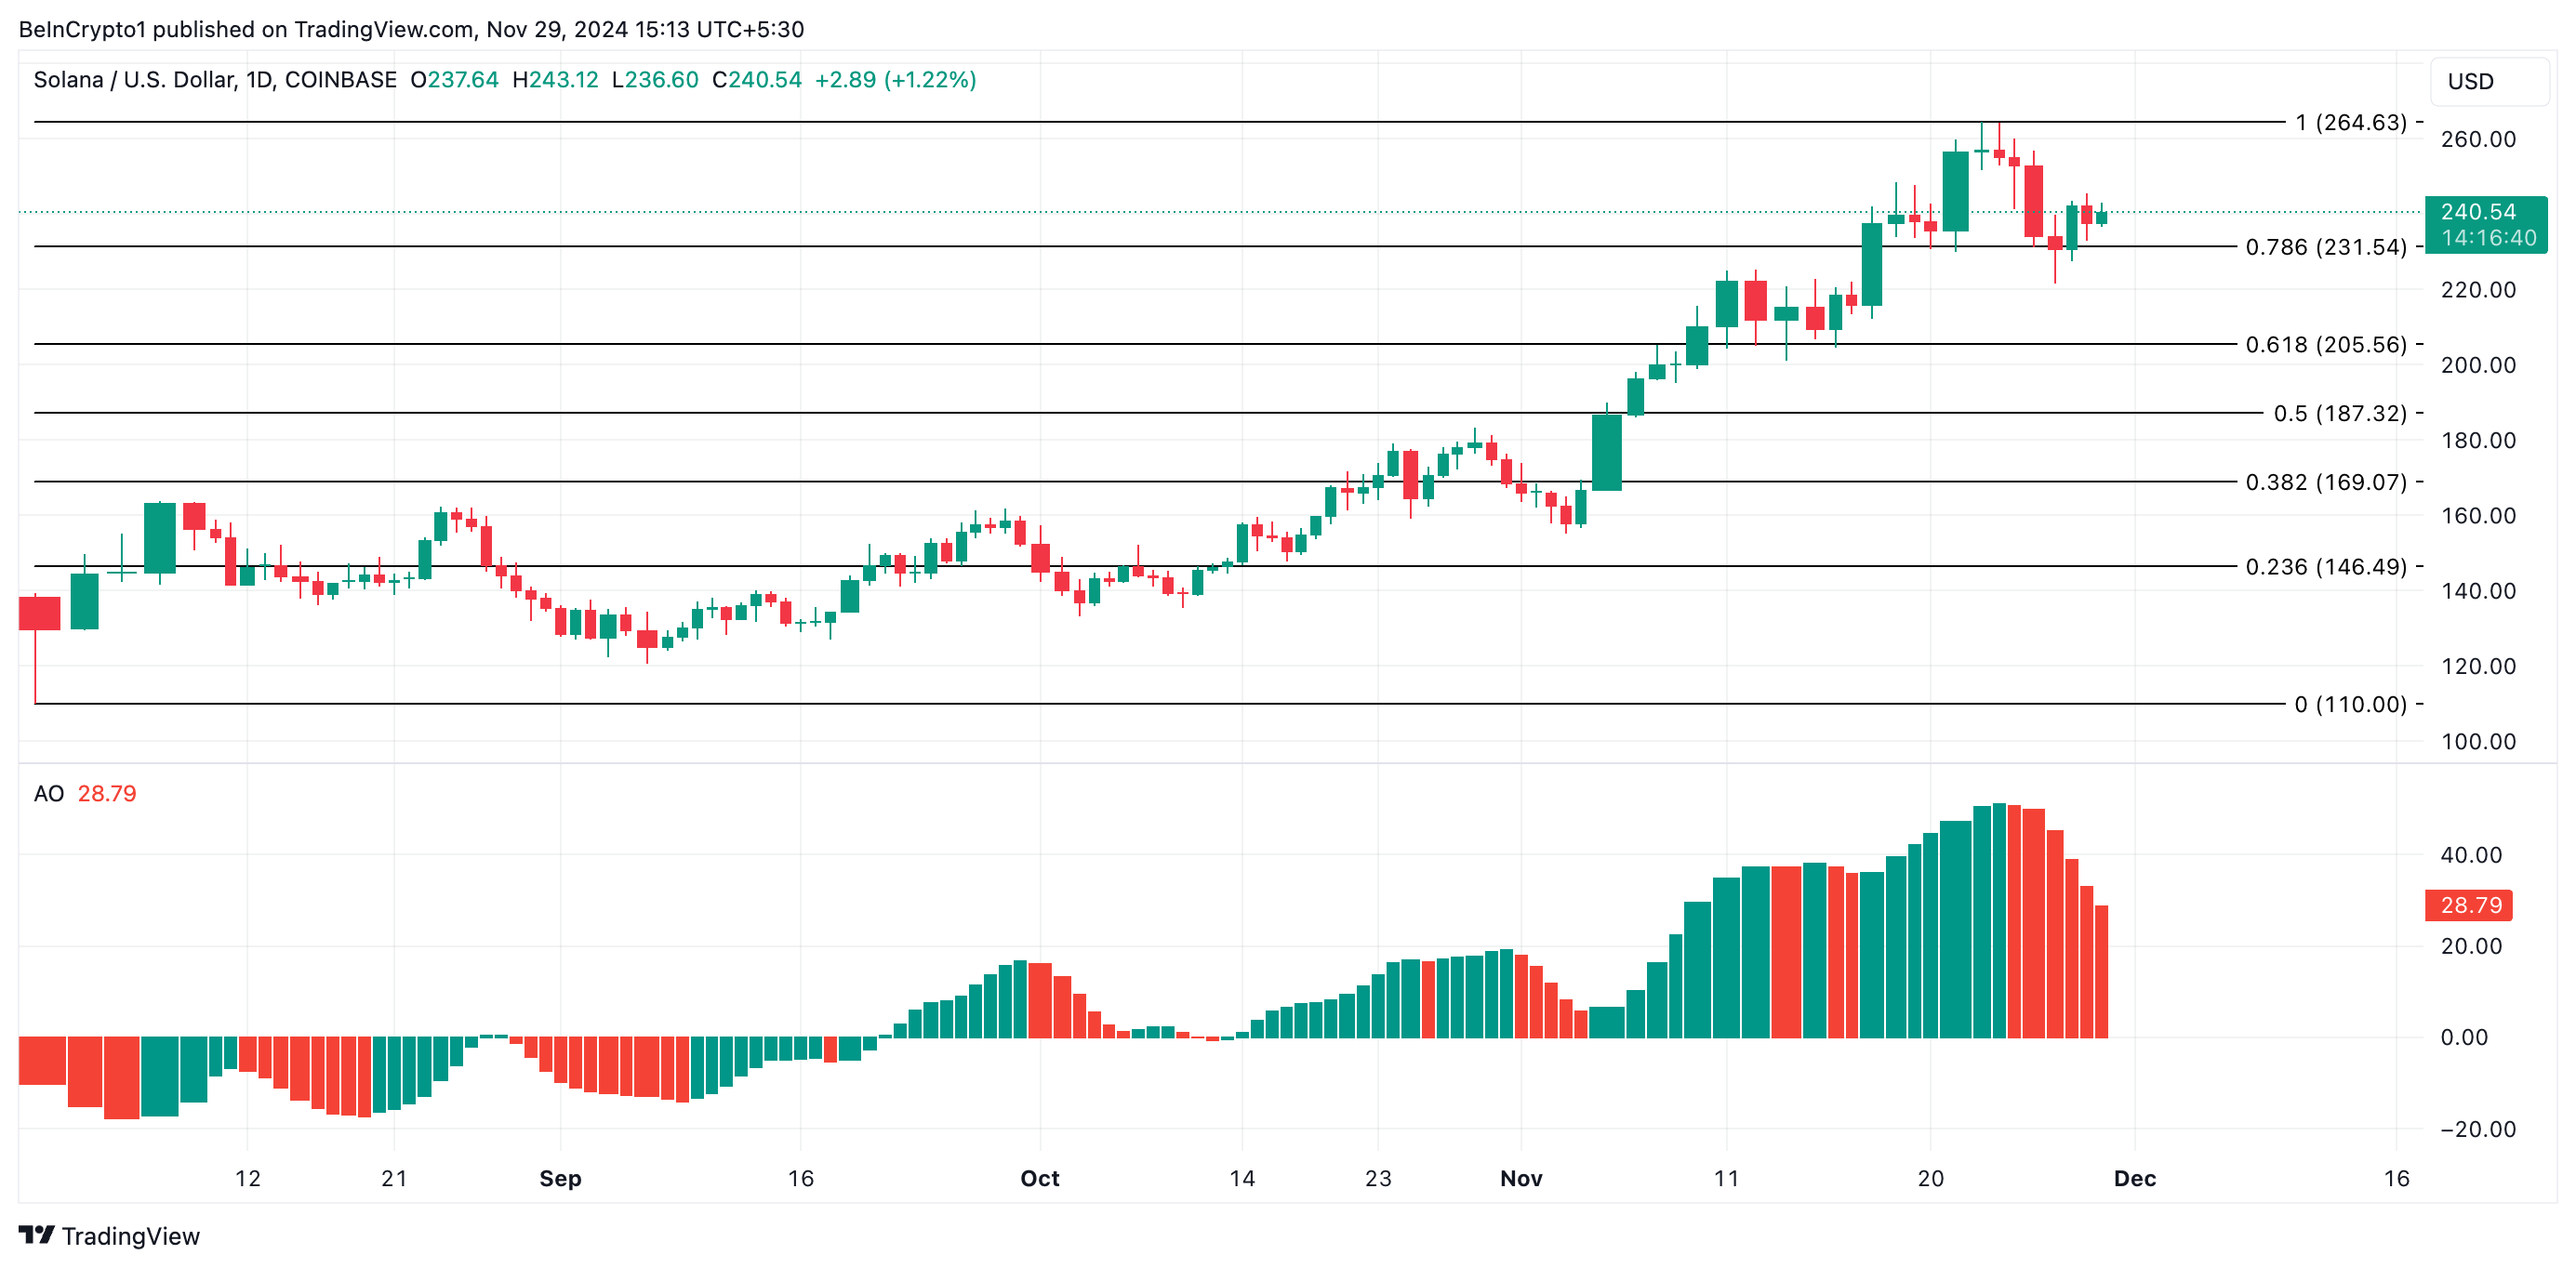The width and height of the screenshot is (2576, 1268).
Task: Select the 1 (264.63) Fibonacci level label
Action: pyautogui.click(x=2350, y=122)
